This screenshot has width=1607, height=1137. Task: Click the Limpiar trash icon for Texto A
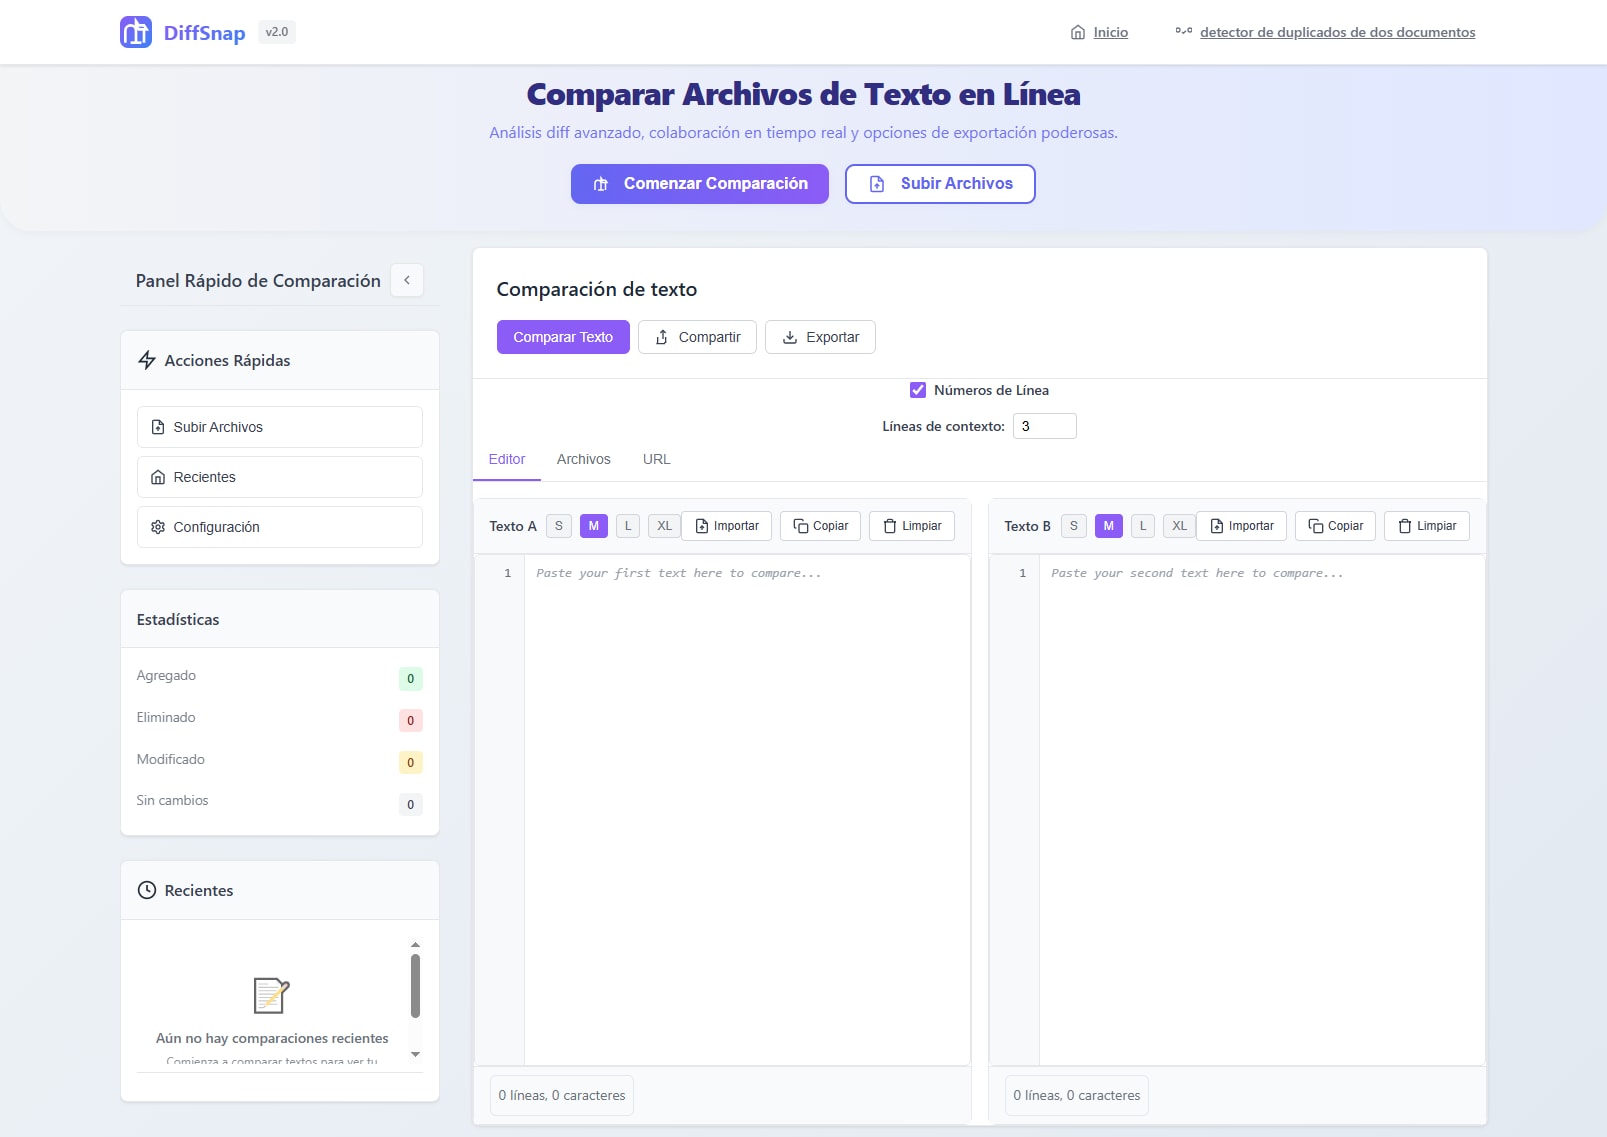889,525
